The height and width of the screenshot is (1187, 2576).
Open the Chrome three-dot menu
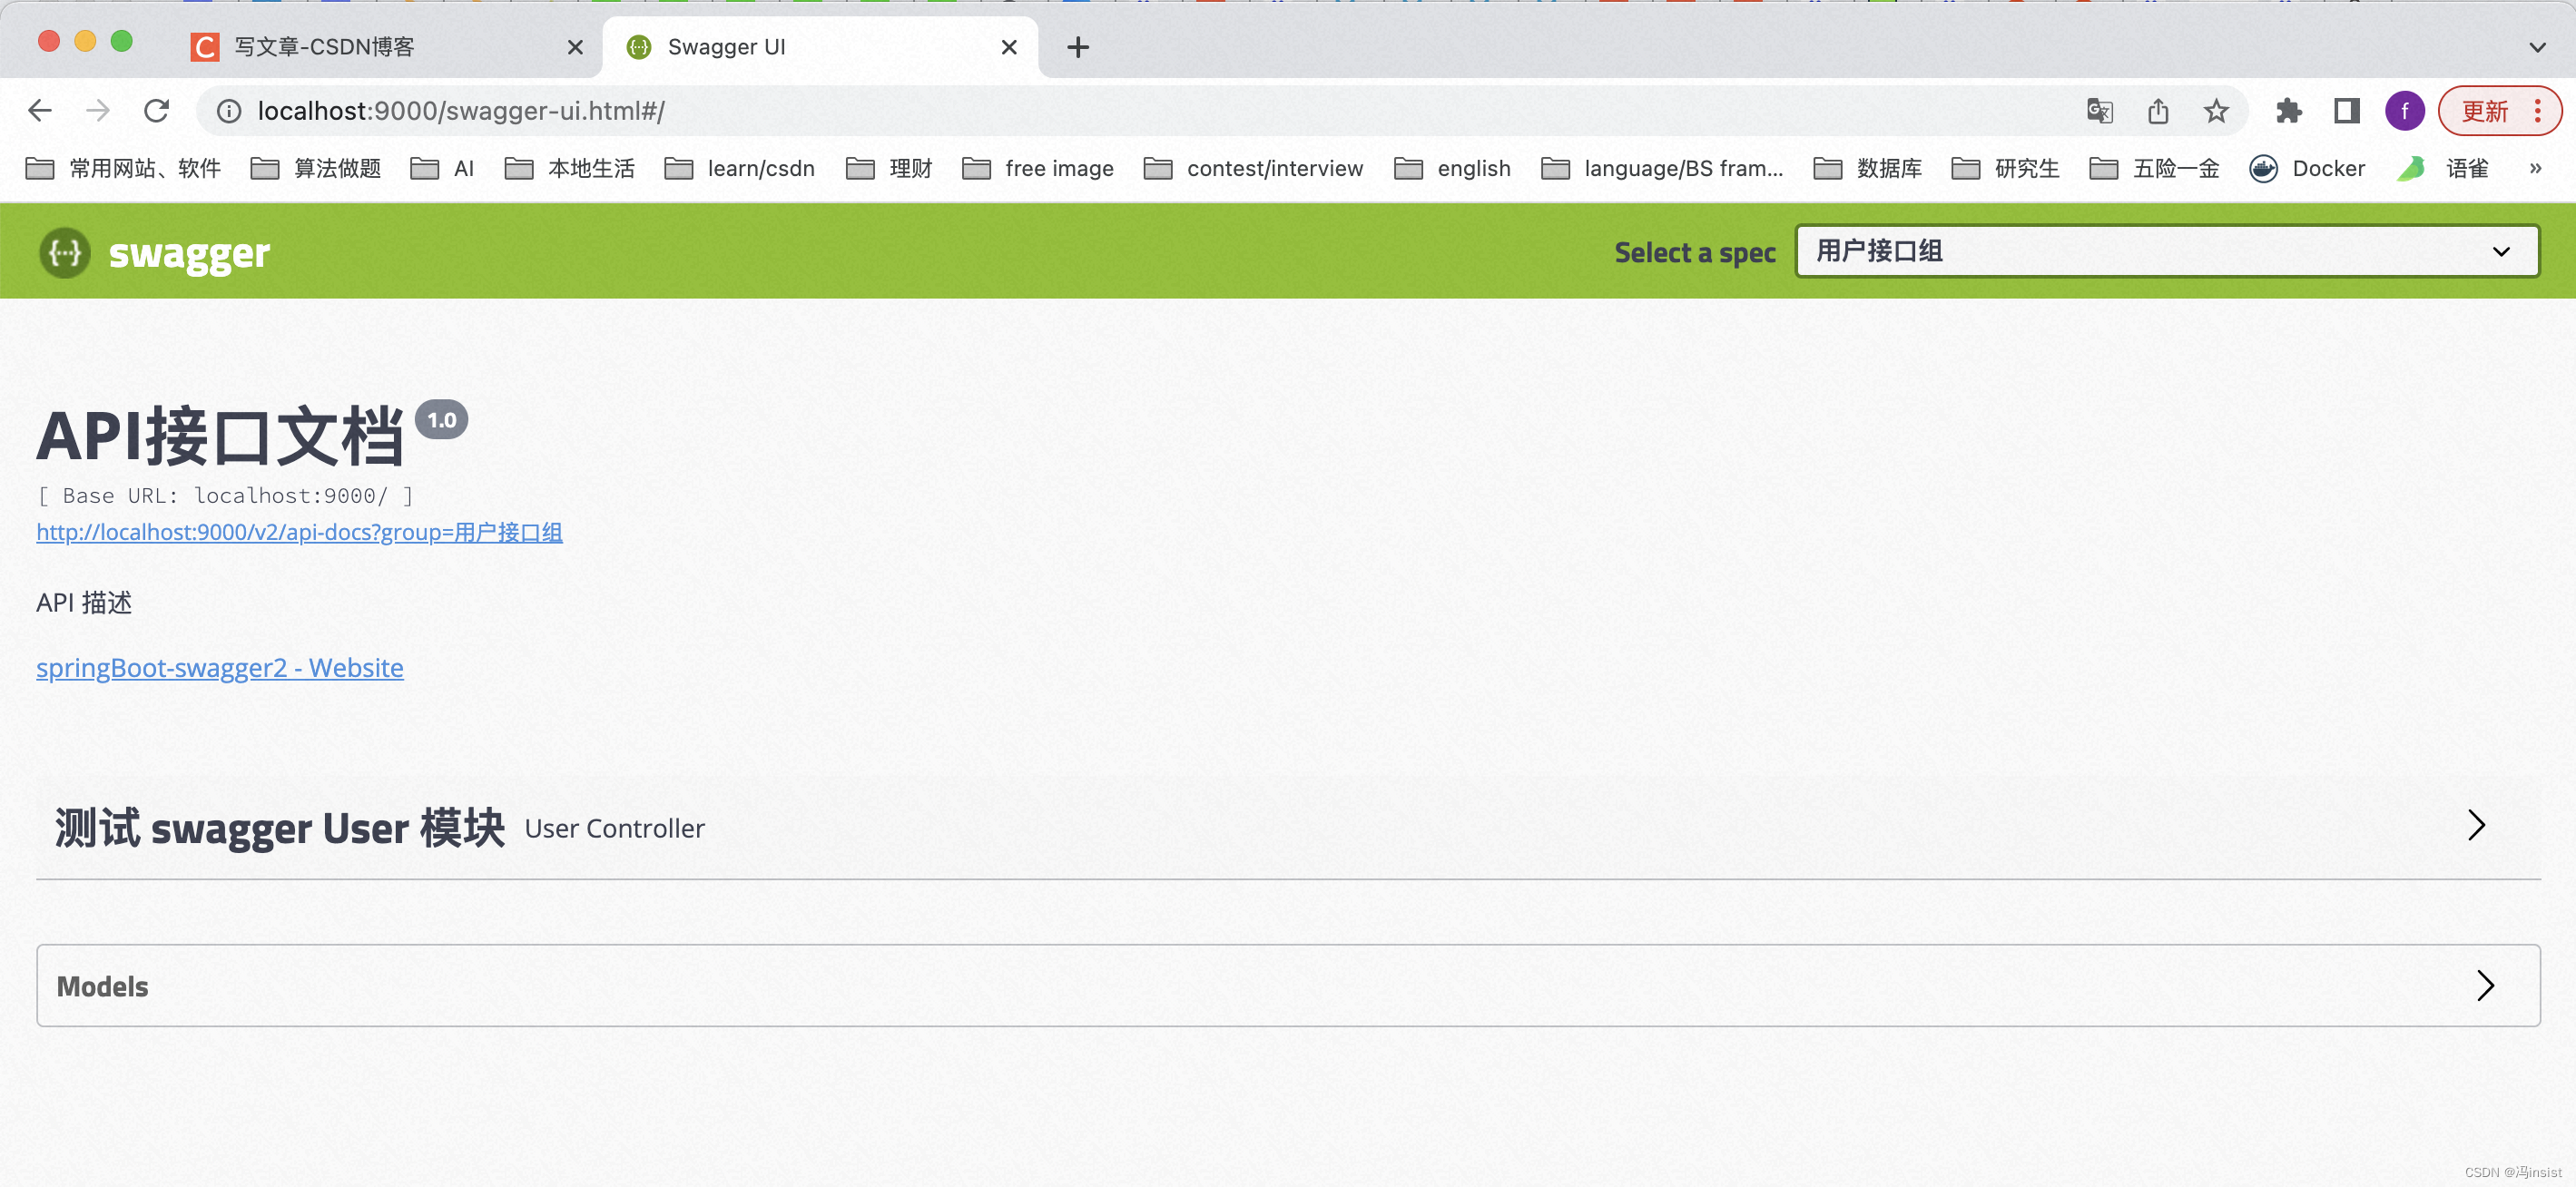2540,111
